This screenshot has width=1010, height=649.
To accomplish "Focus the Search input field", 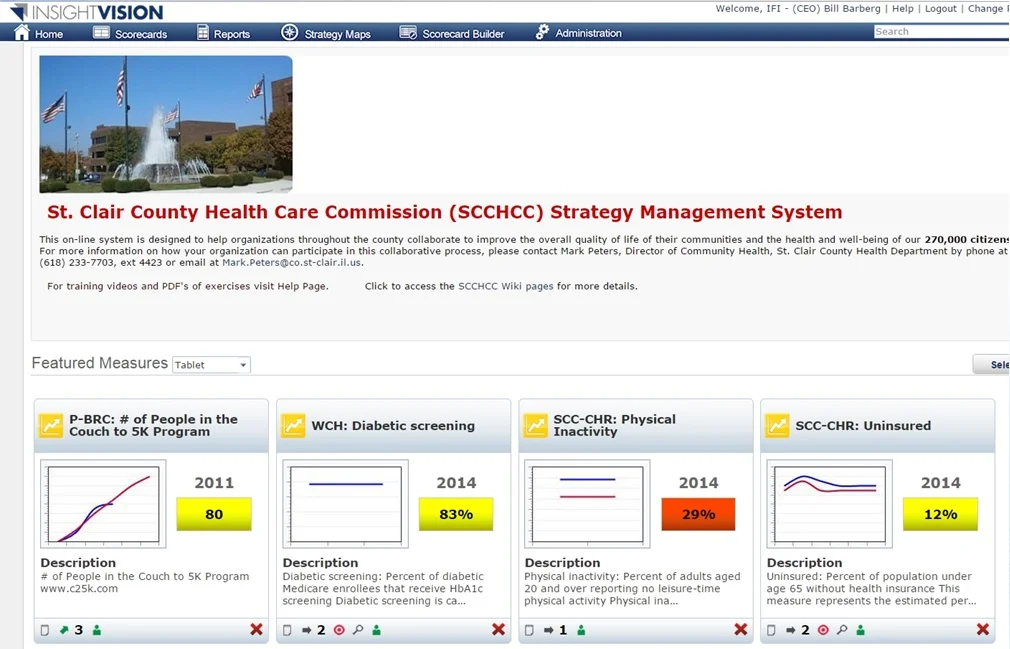I will tap(941, 32).
